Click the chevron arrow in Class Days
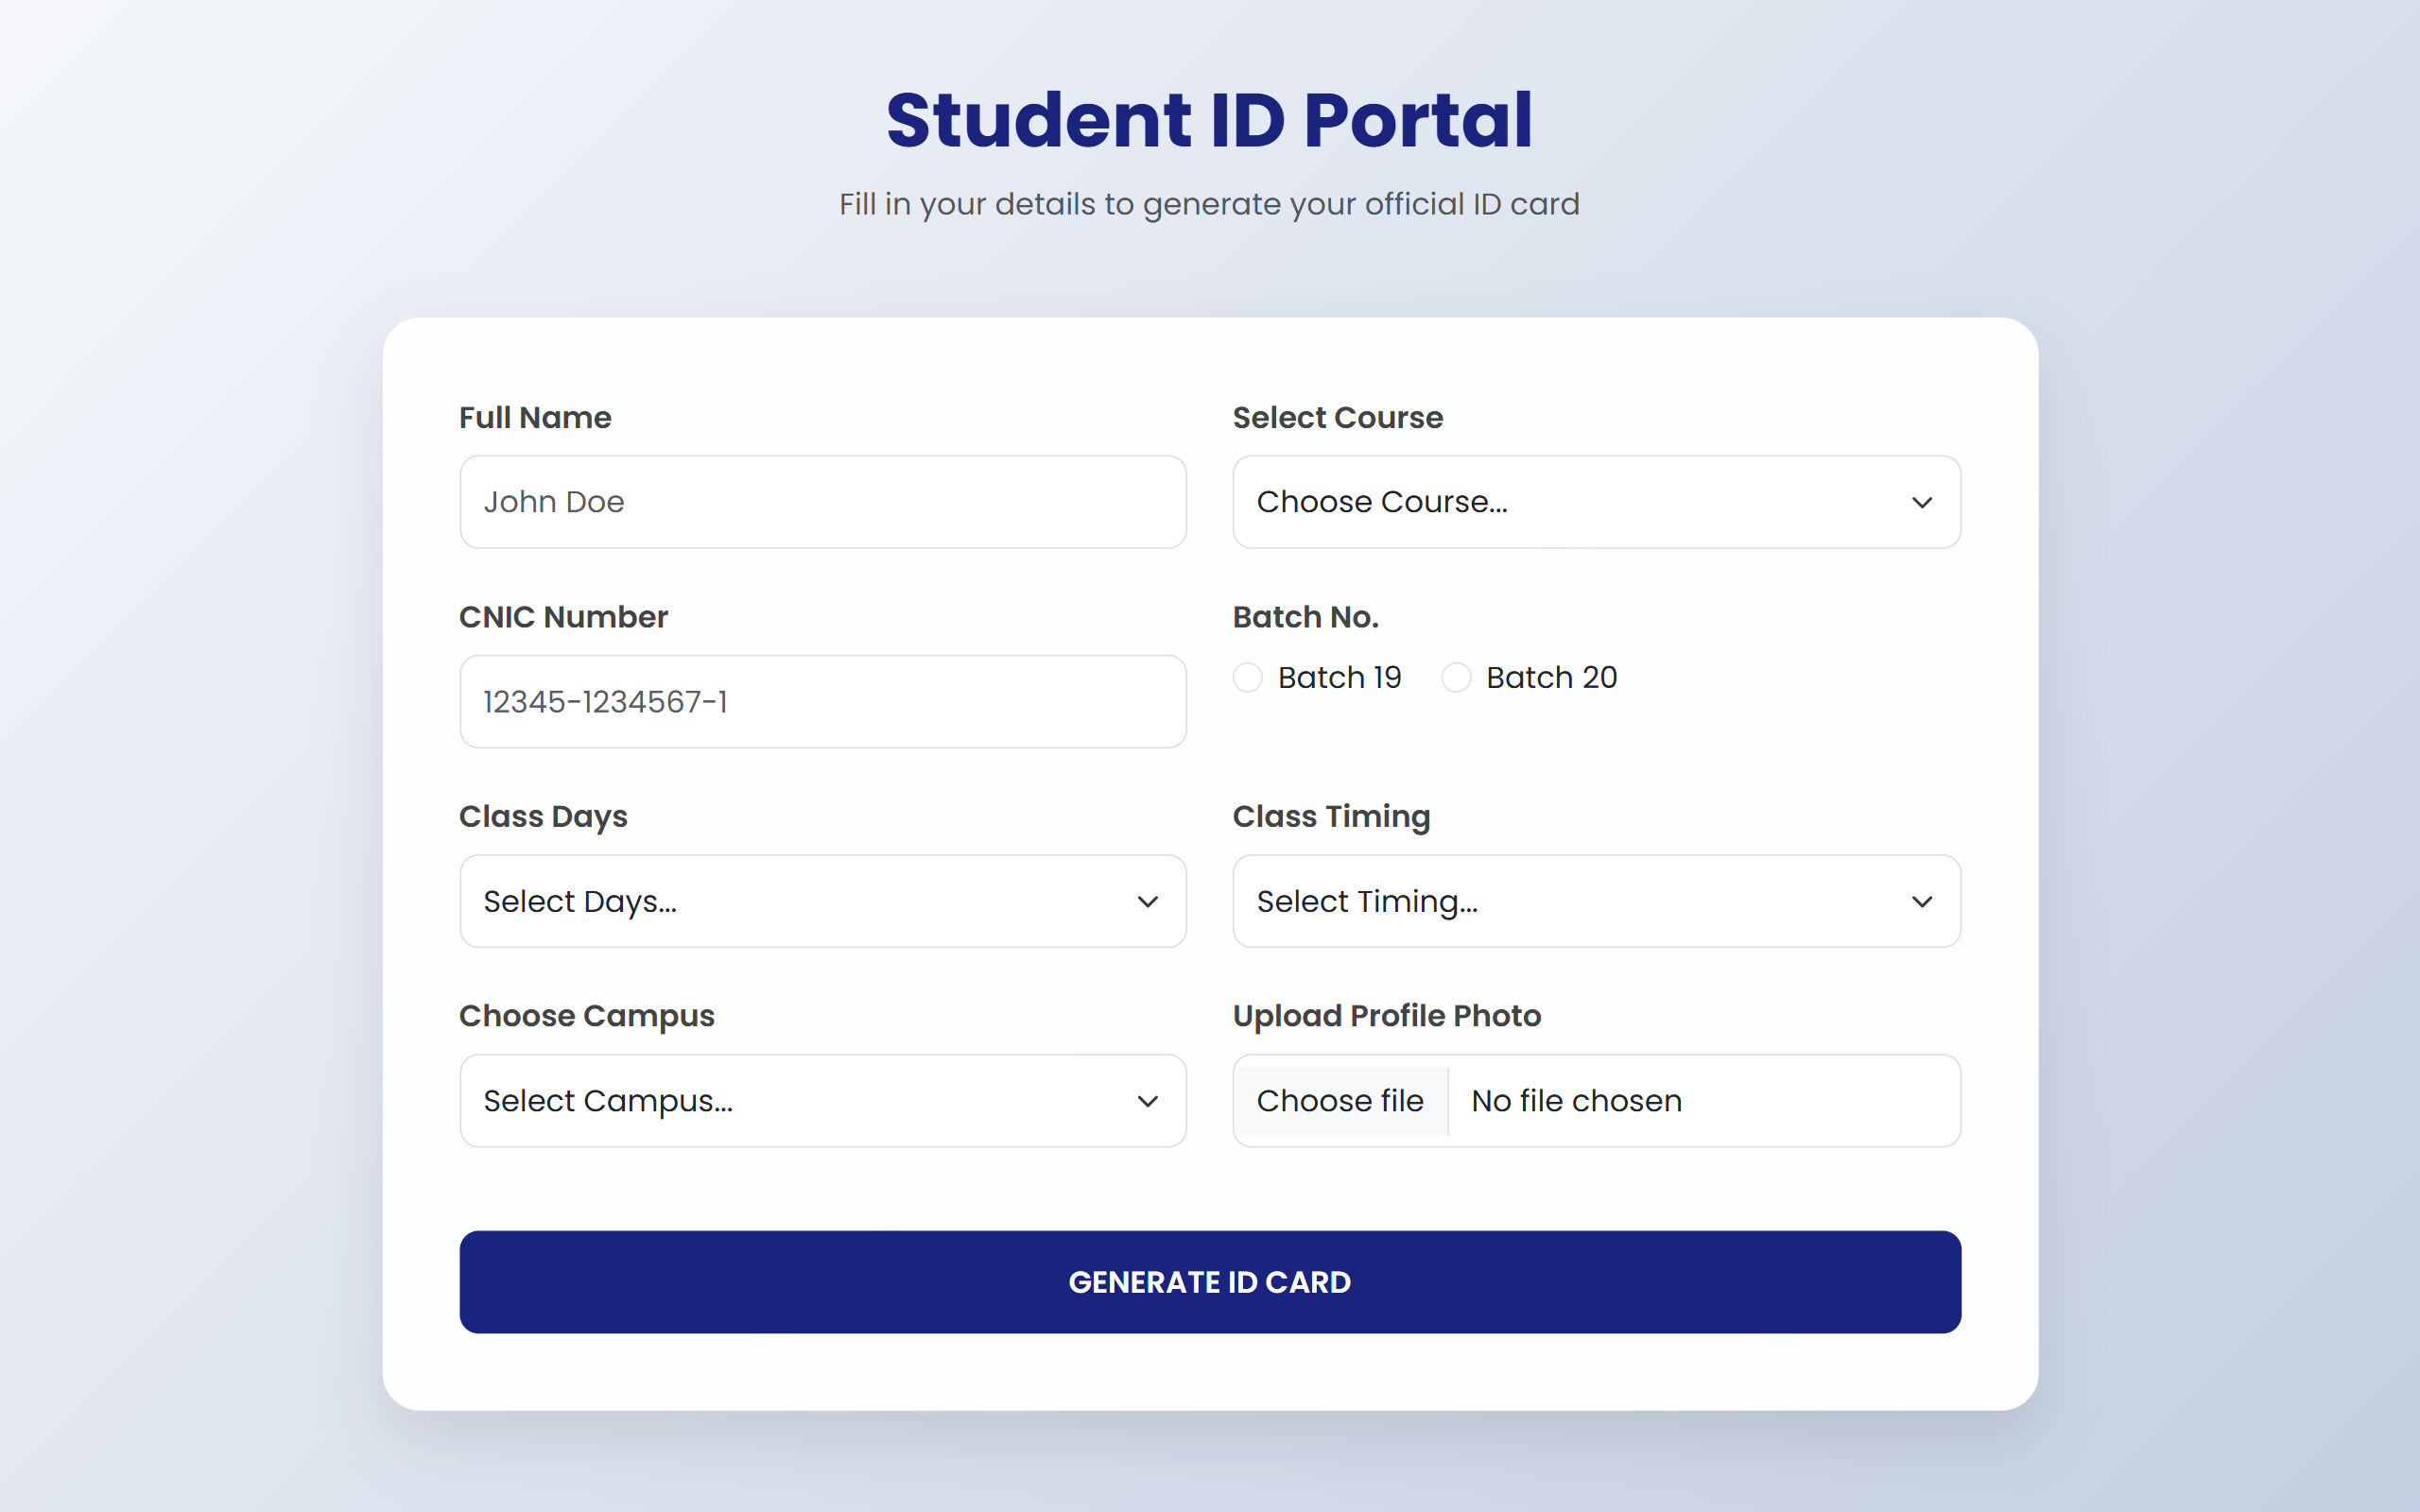The width and height of the screenshot is (2420, 1512). 1147,901
